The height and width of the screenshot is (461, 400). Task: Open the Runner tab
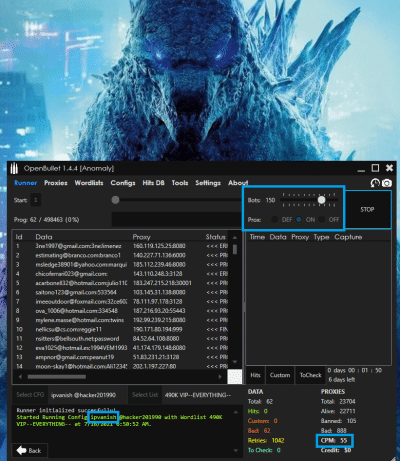(x=26, y=183)
